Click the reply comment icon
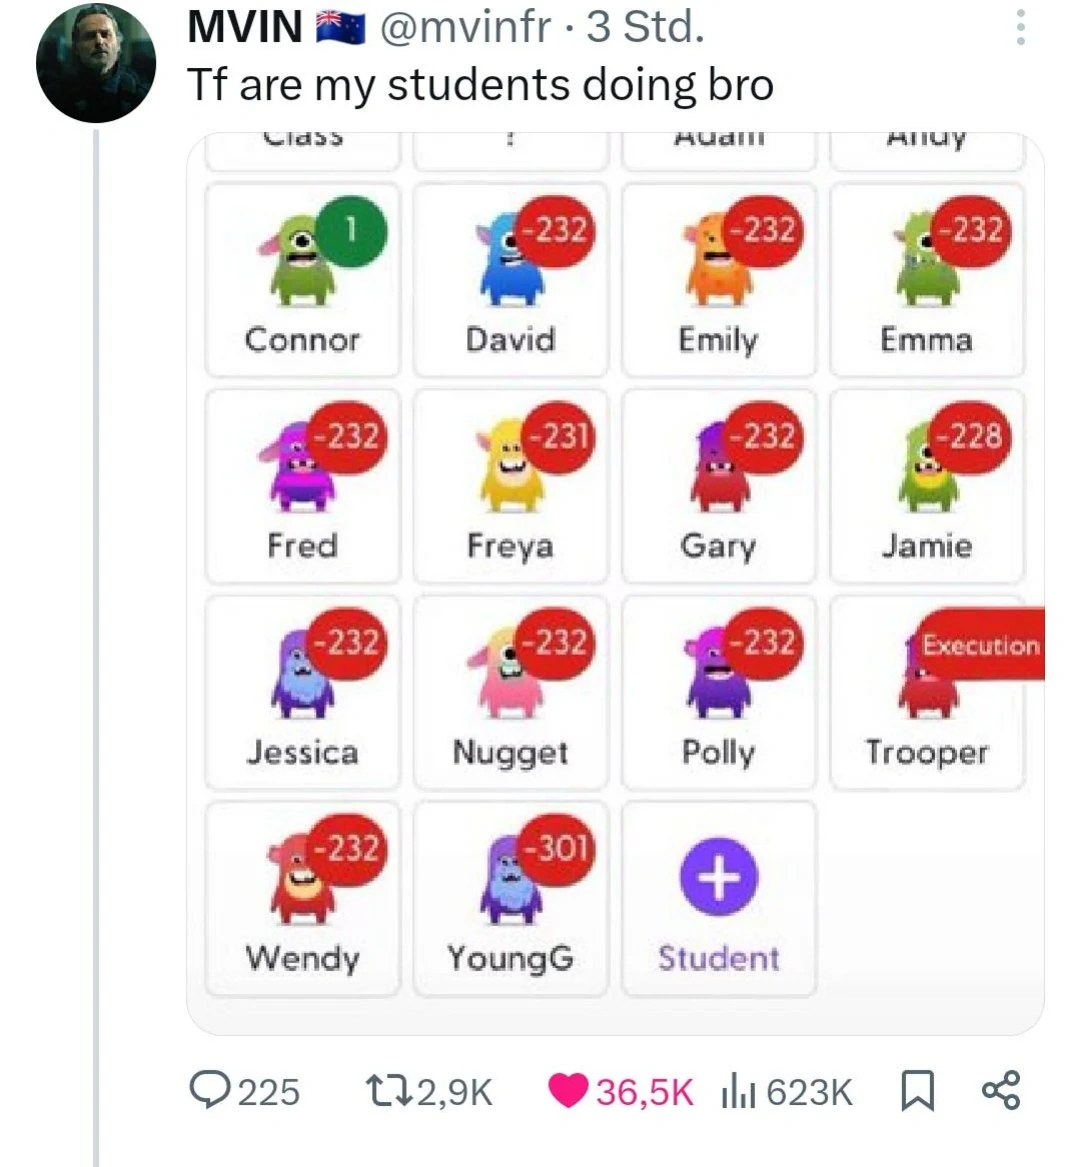The height and width of the screenshot is (1167, 1080). tap(213, 1090)
